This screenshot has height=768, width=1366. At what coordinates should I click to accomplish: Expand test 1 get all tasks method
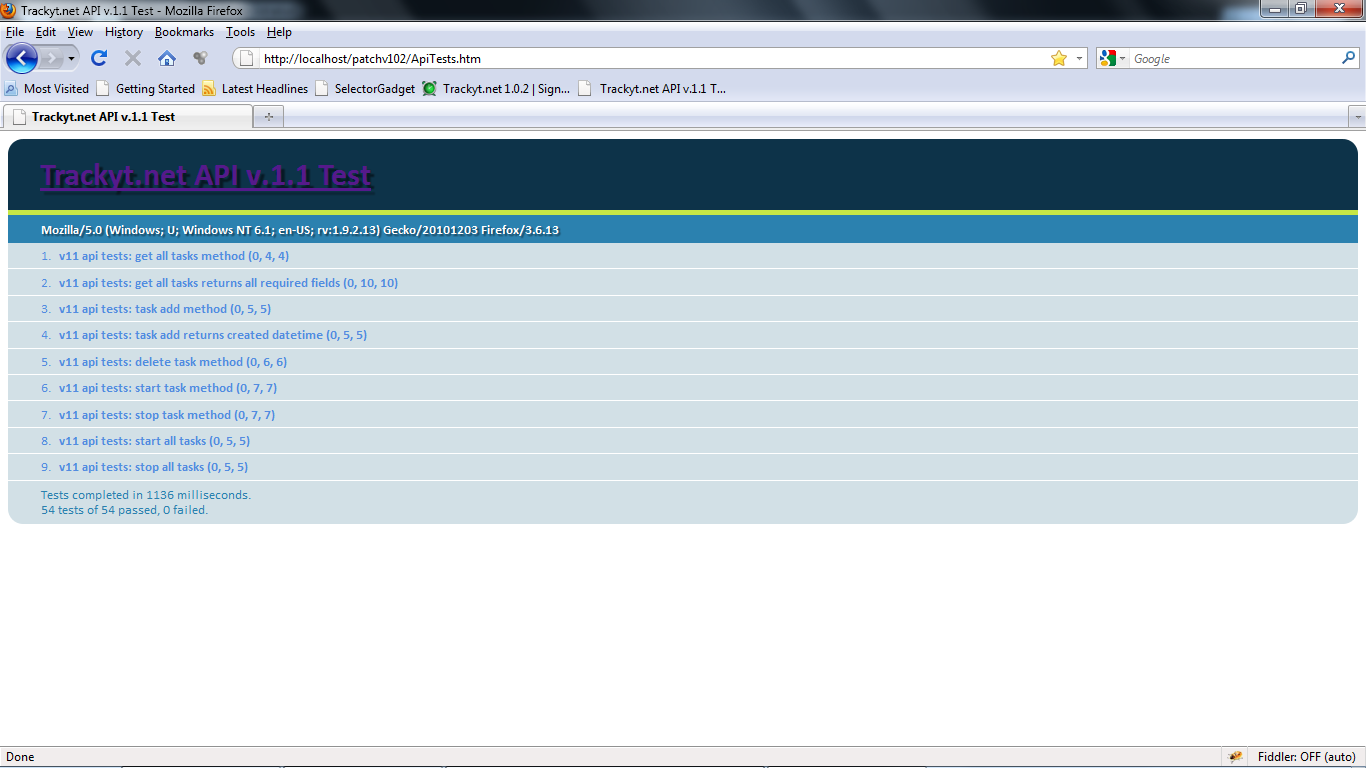coord(174,256)
